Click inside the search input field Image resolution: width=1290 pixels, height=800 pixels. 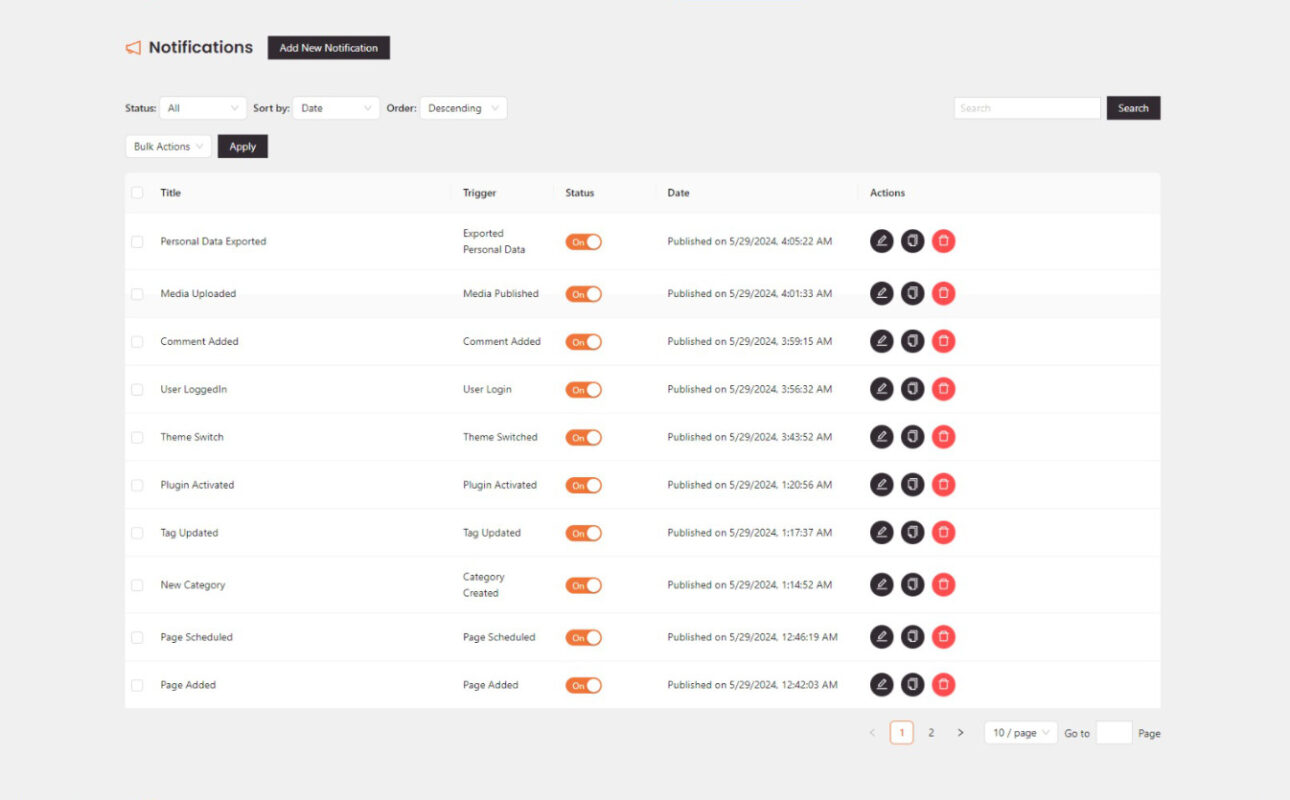coord(1027,107)
